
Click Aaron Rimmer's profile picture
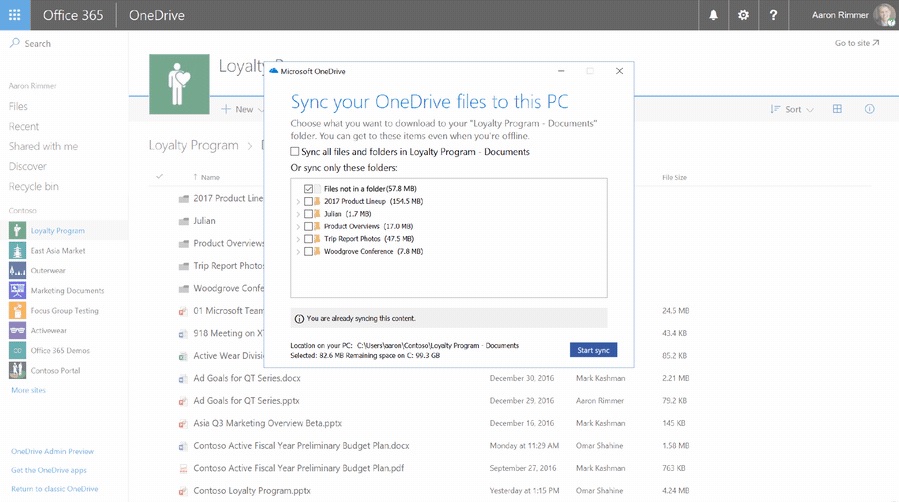(884, 15)
